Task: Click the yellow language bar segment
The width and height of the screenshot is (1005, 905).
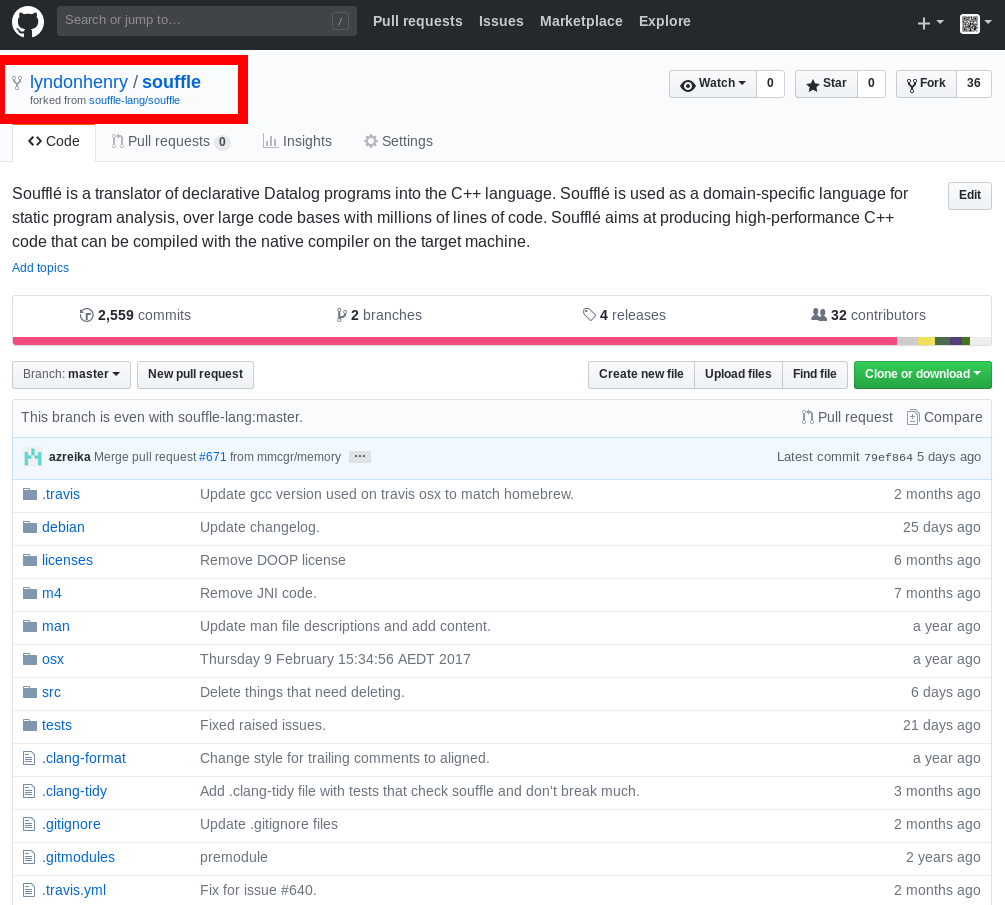Action: pos(926,341)
